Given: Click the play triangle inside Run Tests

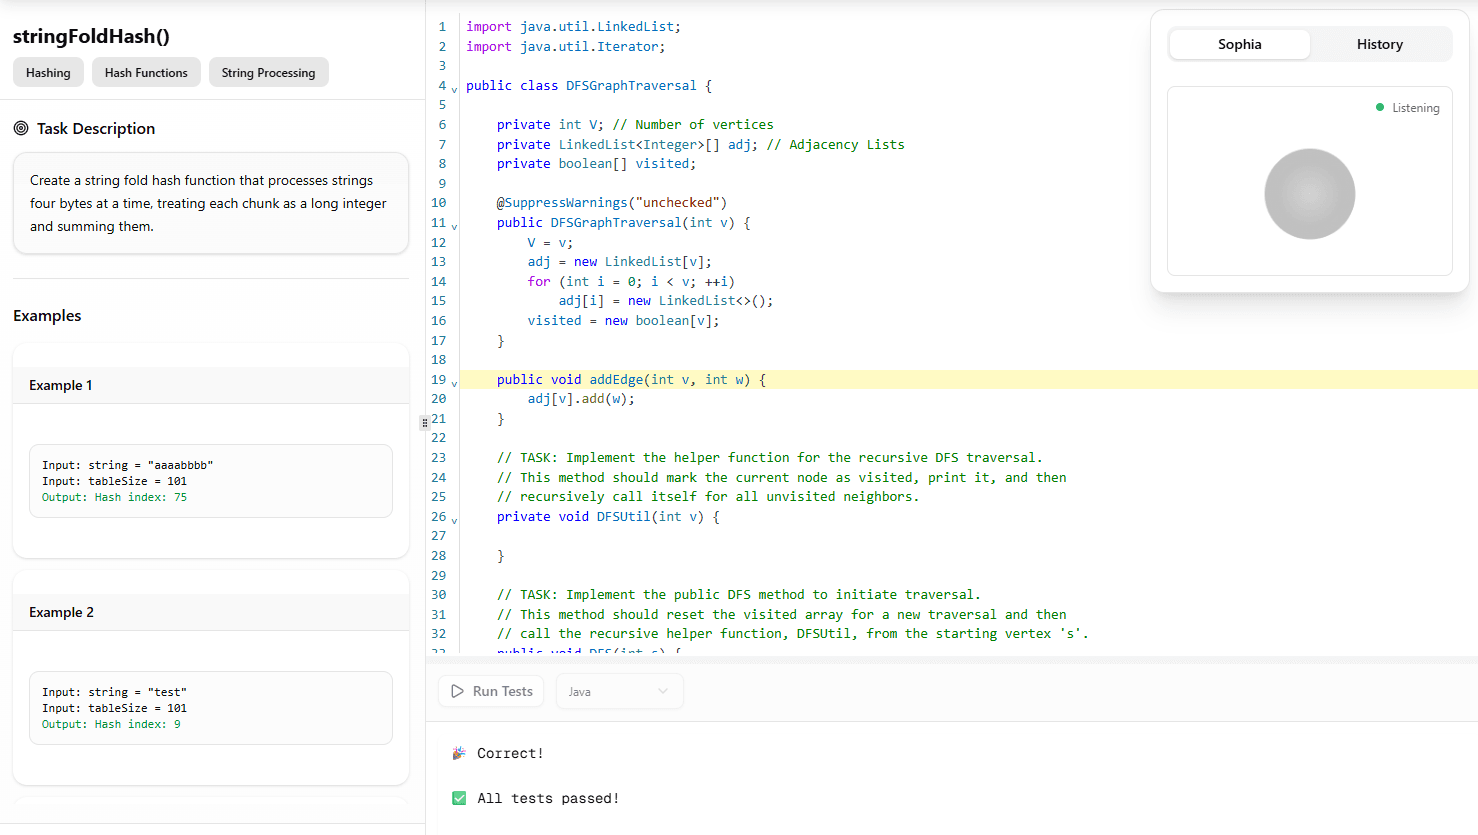Looking at the screenshot, I should point(458,690).
